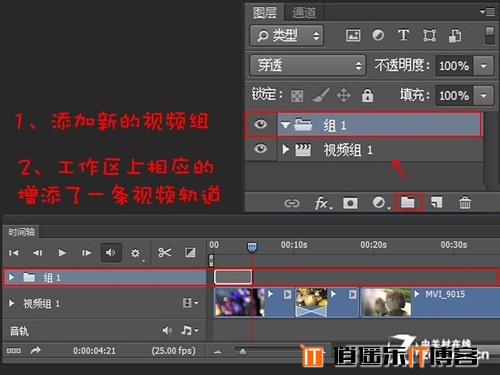Open the filter type (类型) dropdown

point(287,35)
